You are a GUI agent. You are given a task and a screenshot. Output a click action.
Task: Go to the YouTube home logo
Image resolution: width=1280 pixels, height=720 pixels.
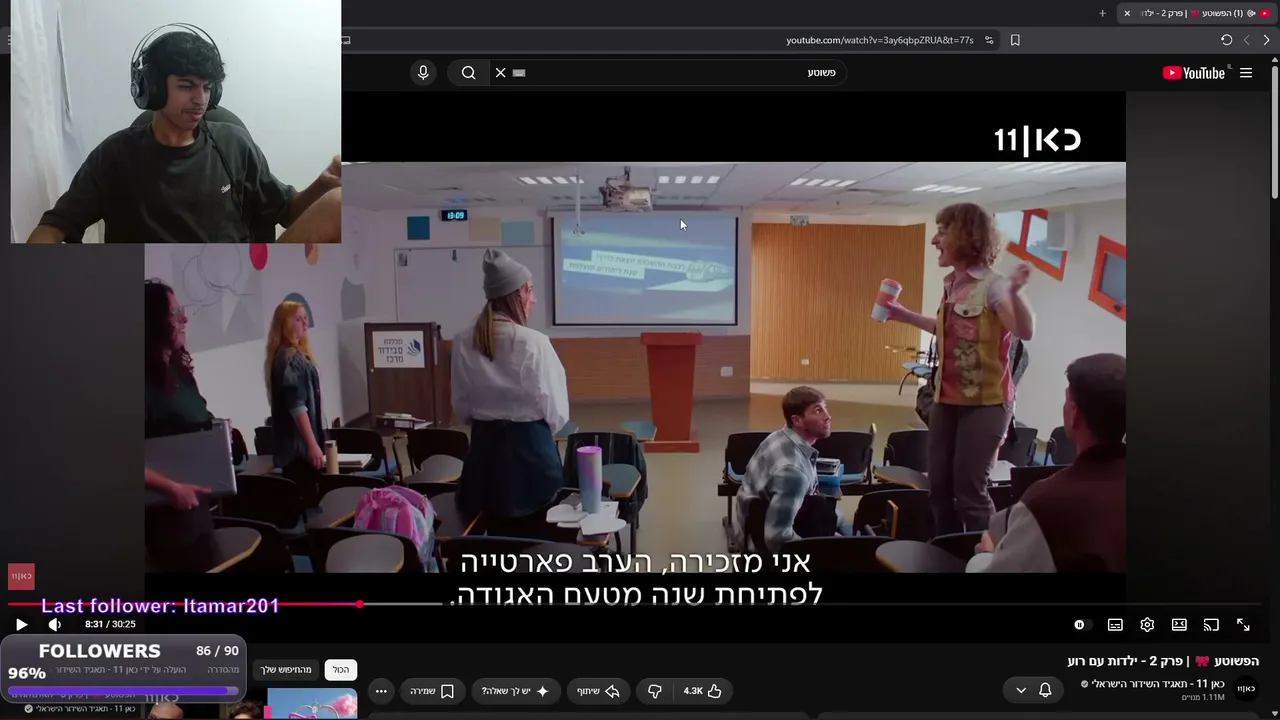1193,73
